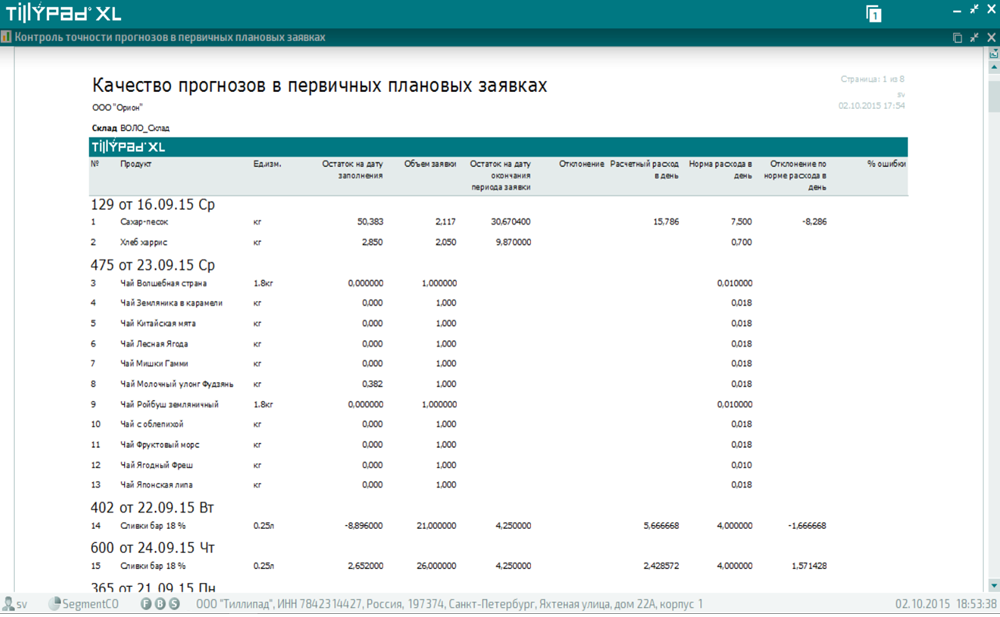This screenshot has width=1000, height=617.
Task: Click the group header 402 от 22.09.15 Вт
Action: pos(152,507)
